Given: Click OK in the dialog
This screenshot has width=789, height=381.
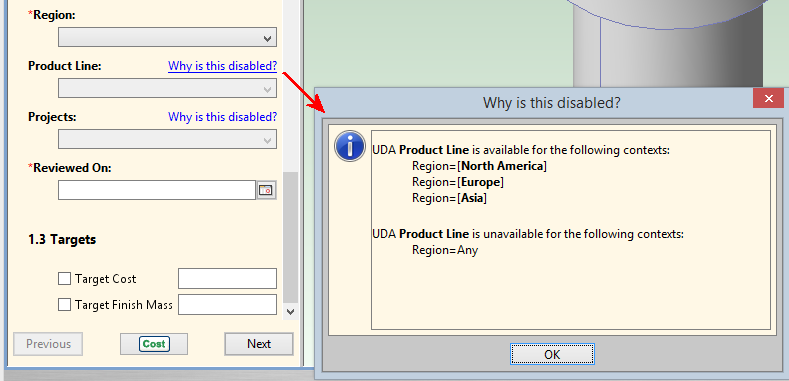Looking at the screenshot, I should coord(552,354).
